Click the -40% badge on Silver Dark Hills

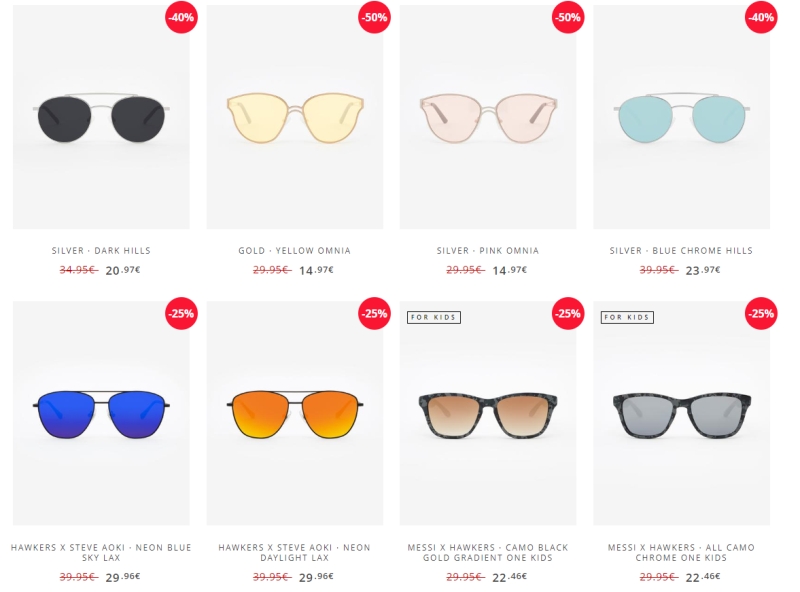coord(181,17)
